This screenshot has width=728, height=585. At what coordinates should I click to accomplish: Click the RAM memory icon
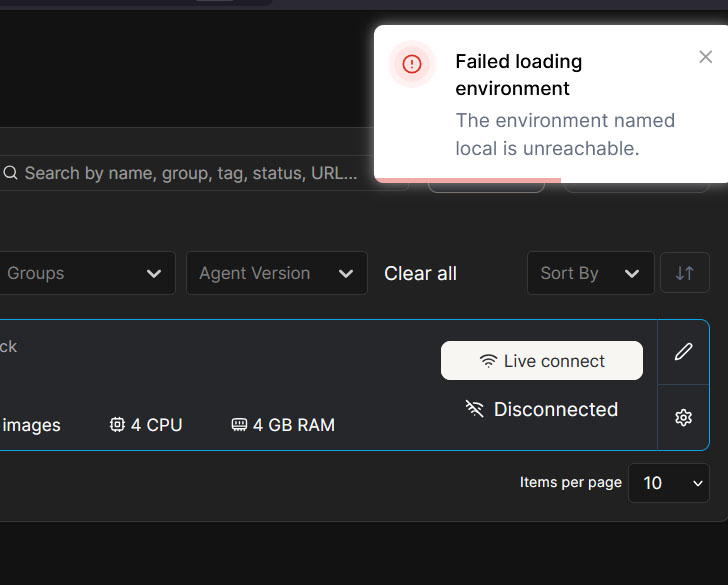click(239, 425)
